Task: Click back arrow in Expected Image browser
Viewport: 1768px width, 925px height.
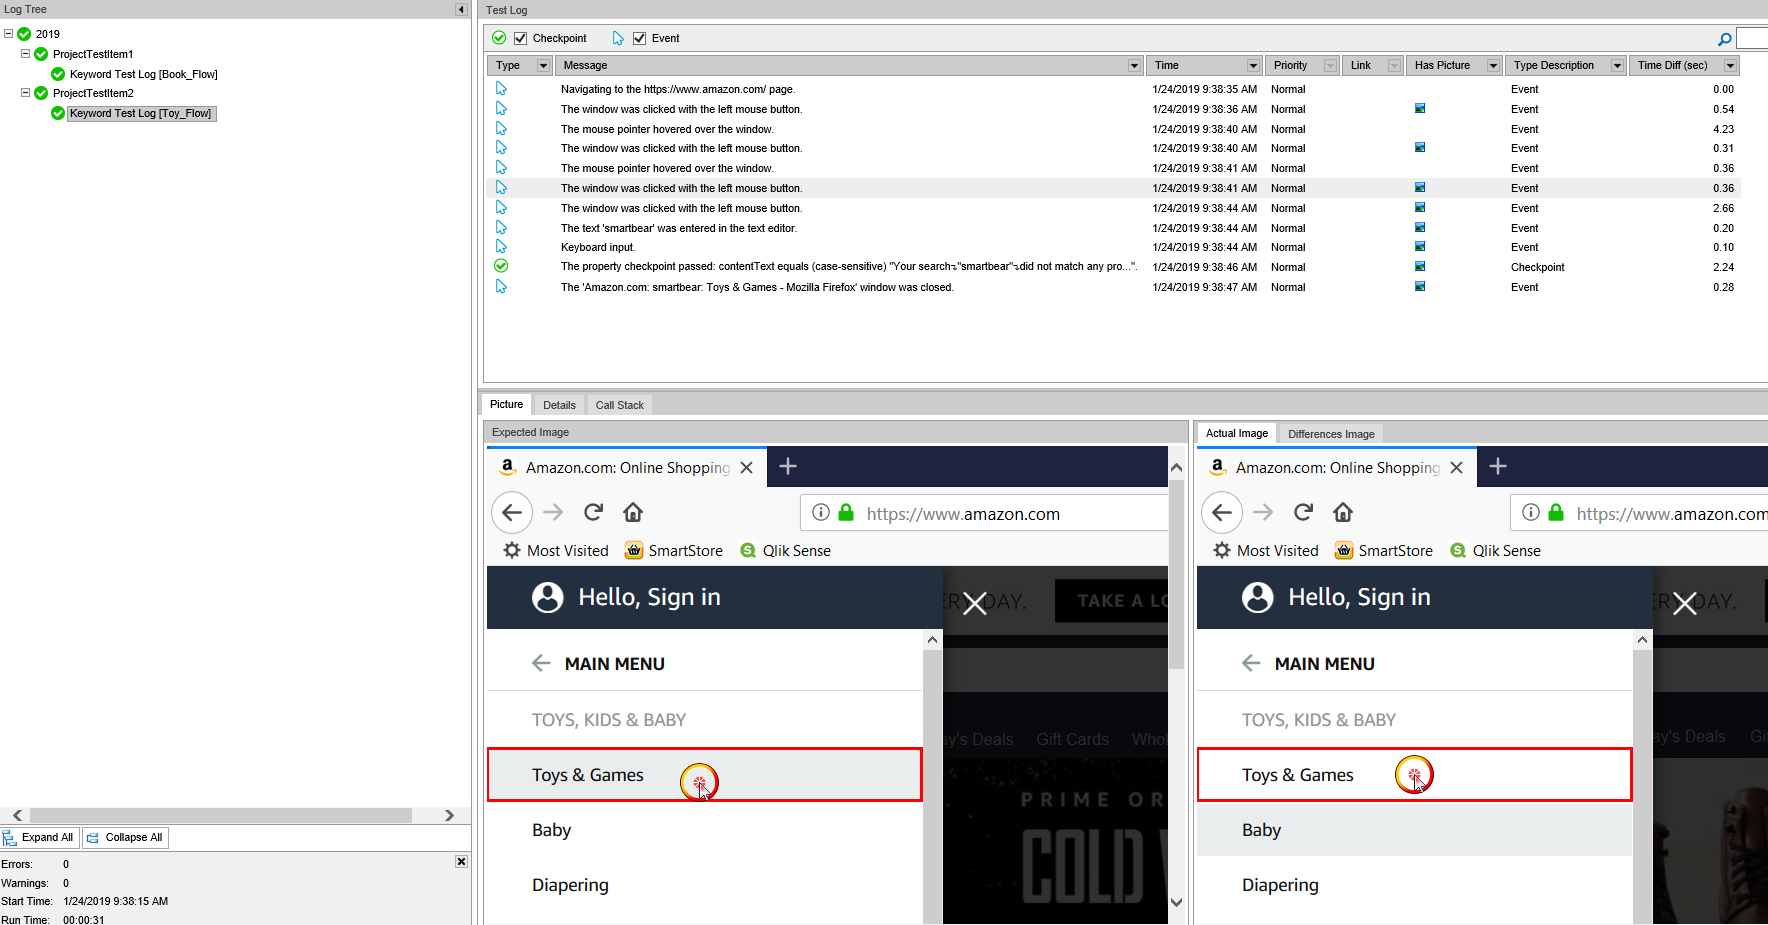Action: point(512,513)
